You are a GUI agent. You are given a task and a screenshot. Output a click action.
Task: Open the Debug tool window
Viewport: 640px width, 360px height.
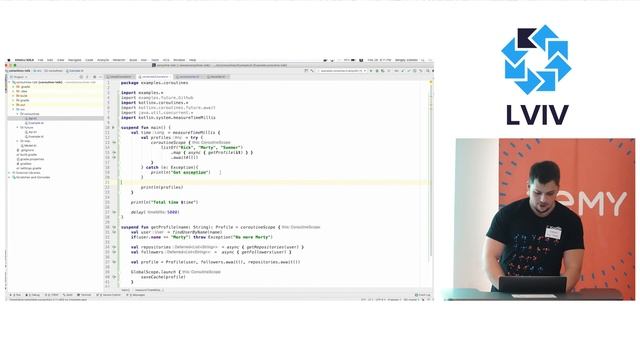(33, 295)
